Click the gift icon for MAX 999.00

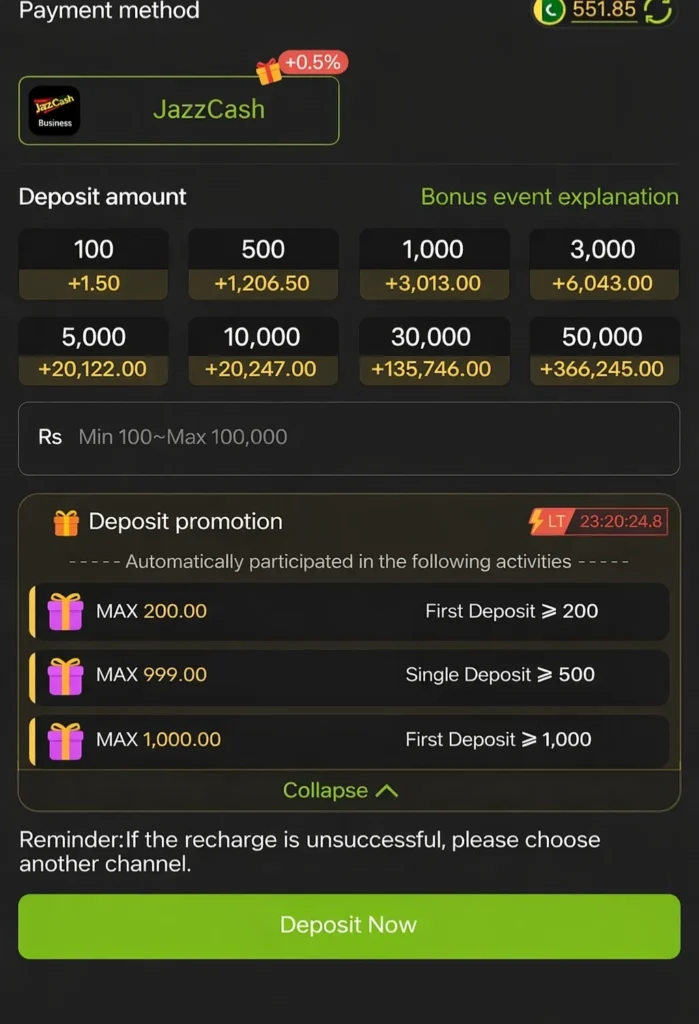pos(66,676)
